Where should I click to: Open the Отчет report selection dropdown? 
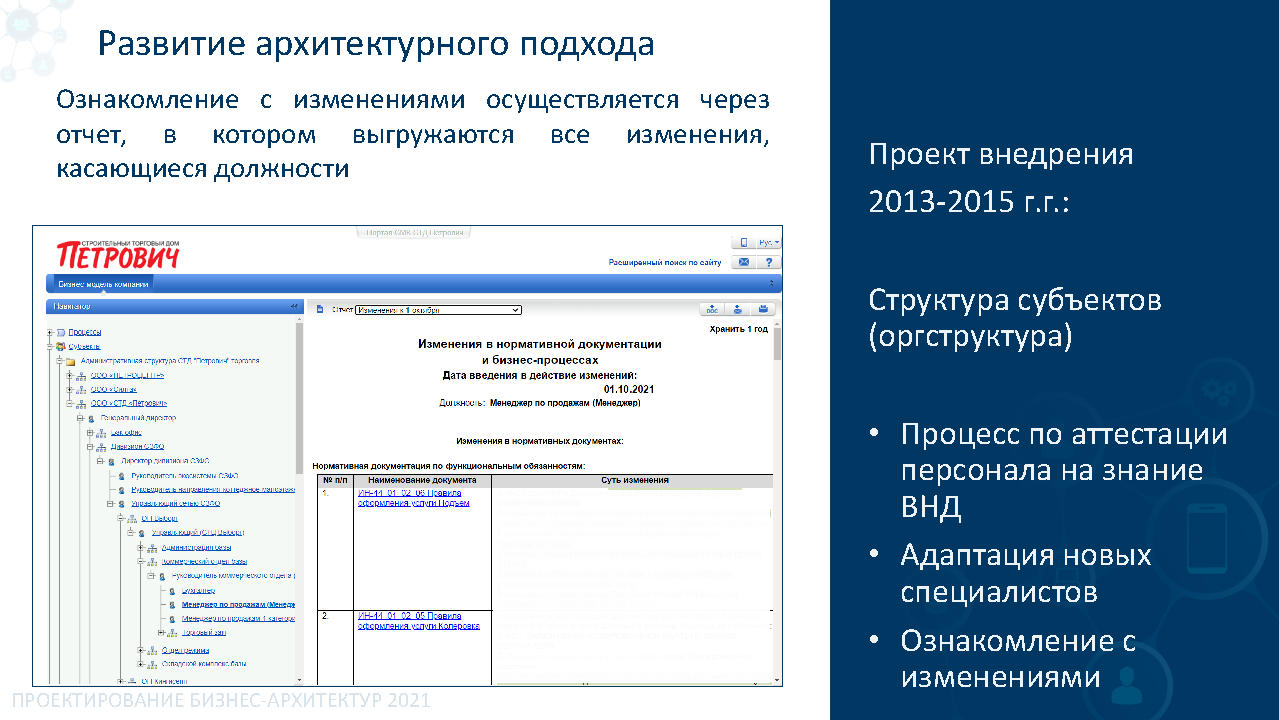438,309
